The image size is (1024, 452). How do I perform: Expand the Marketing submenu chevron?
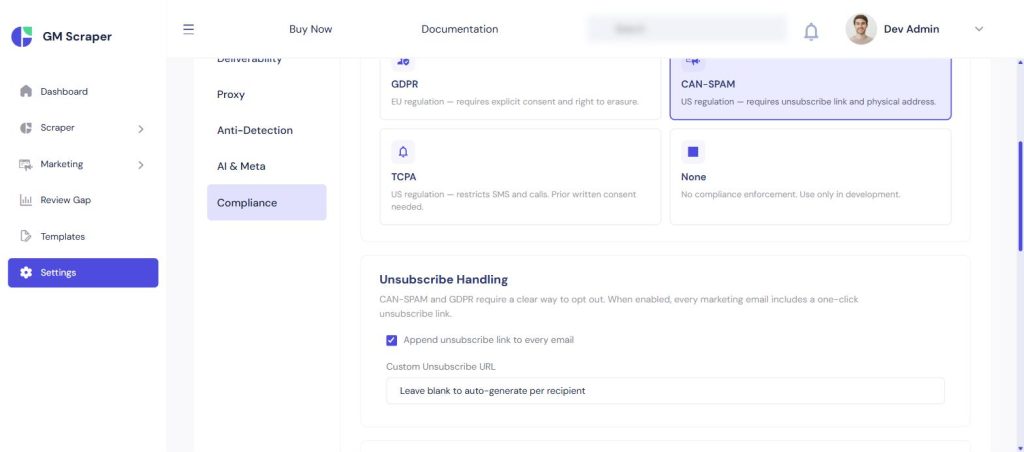[x=140, y=165]
